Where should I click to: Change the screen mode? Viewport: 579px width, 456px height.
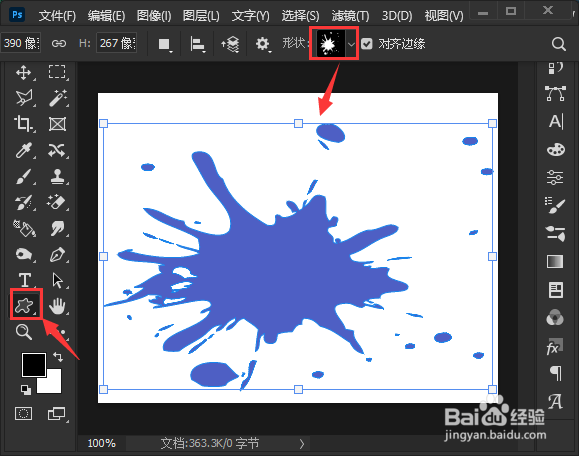coord(56,414)
